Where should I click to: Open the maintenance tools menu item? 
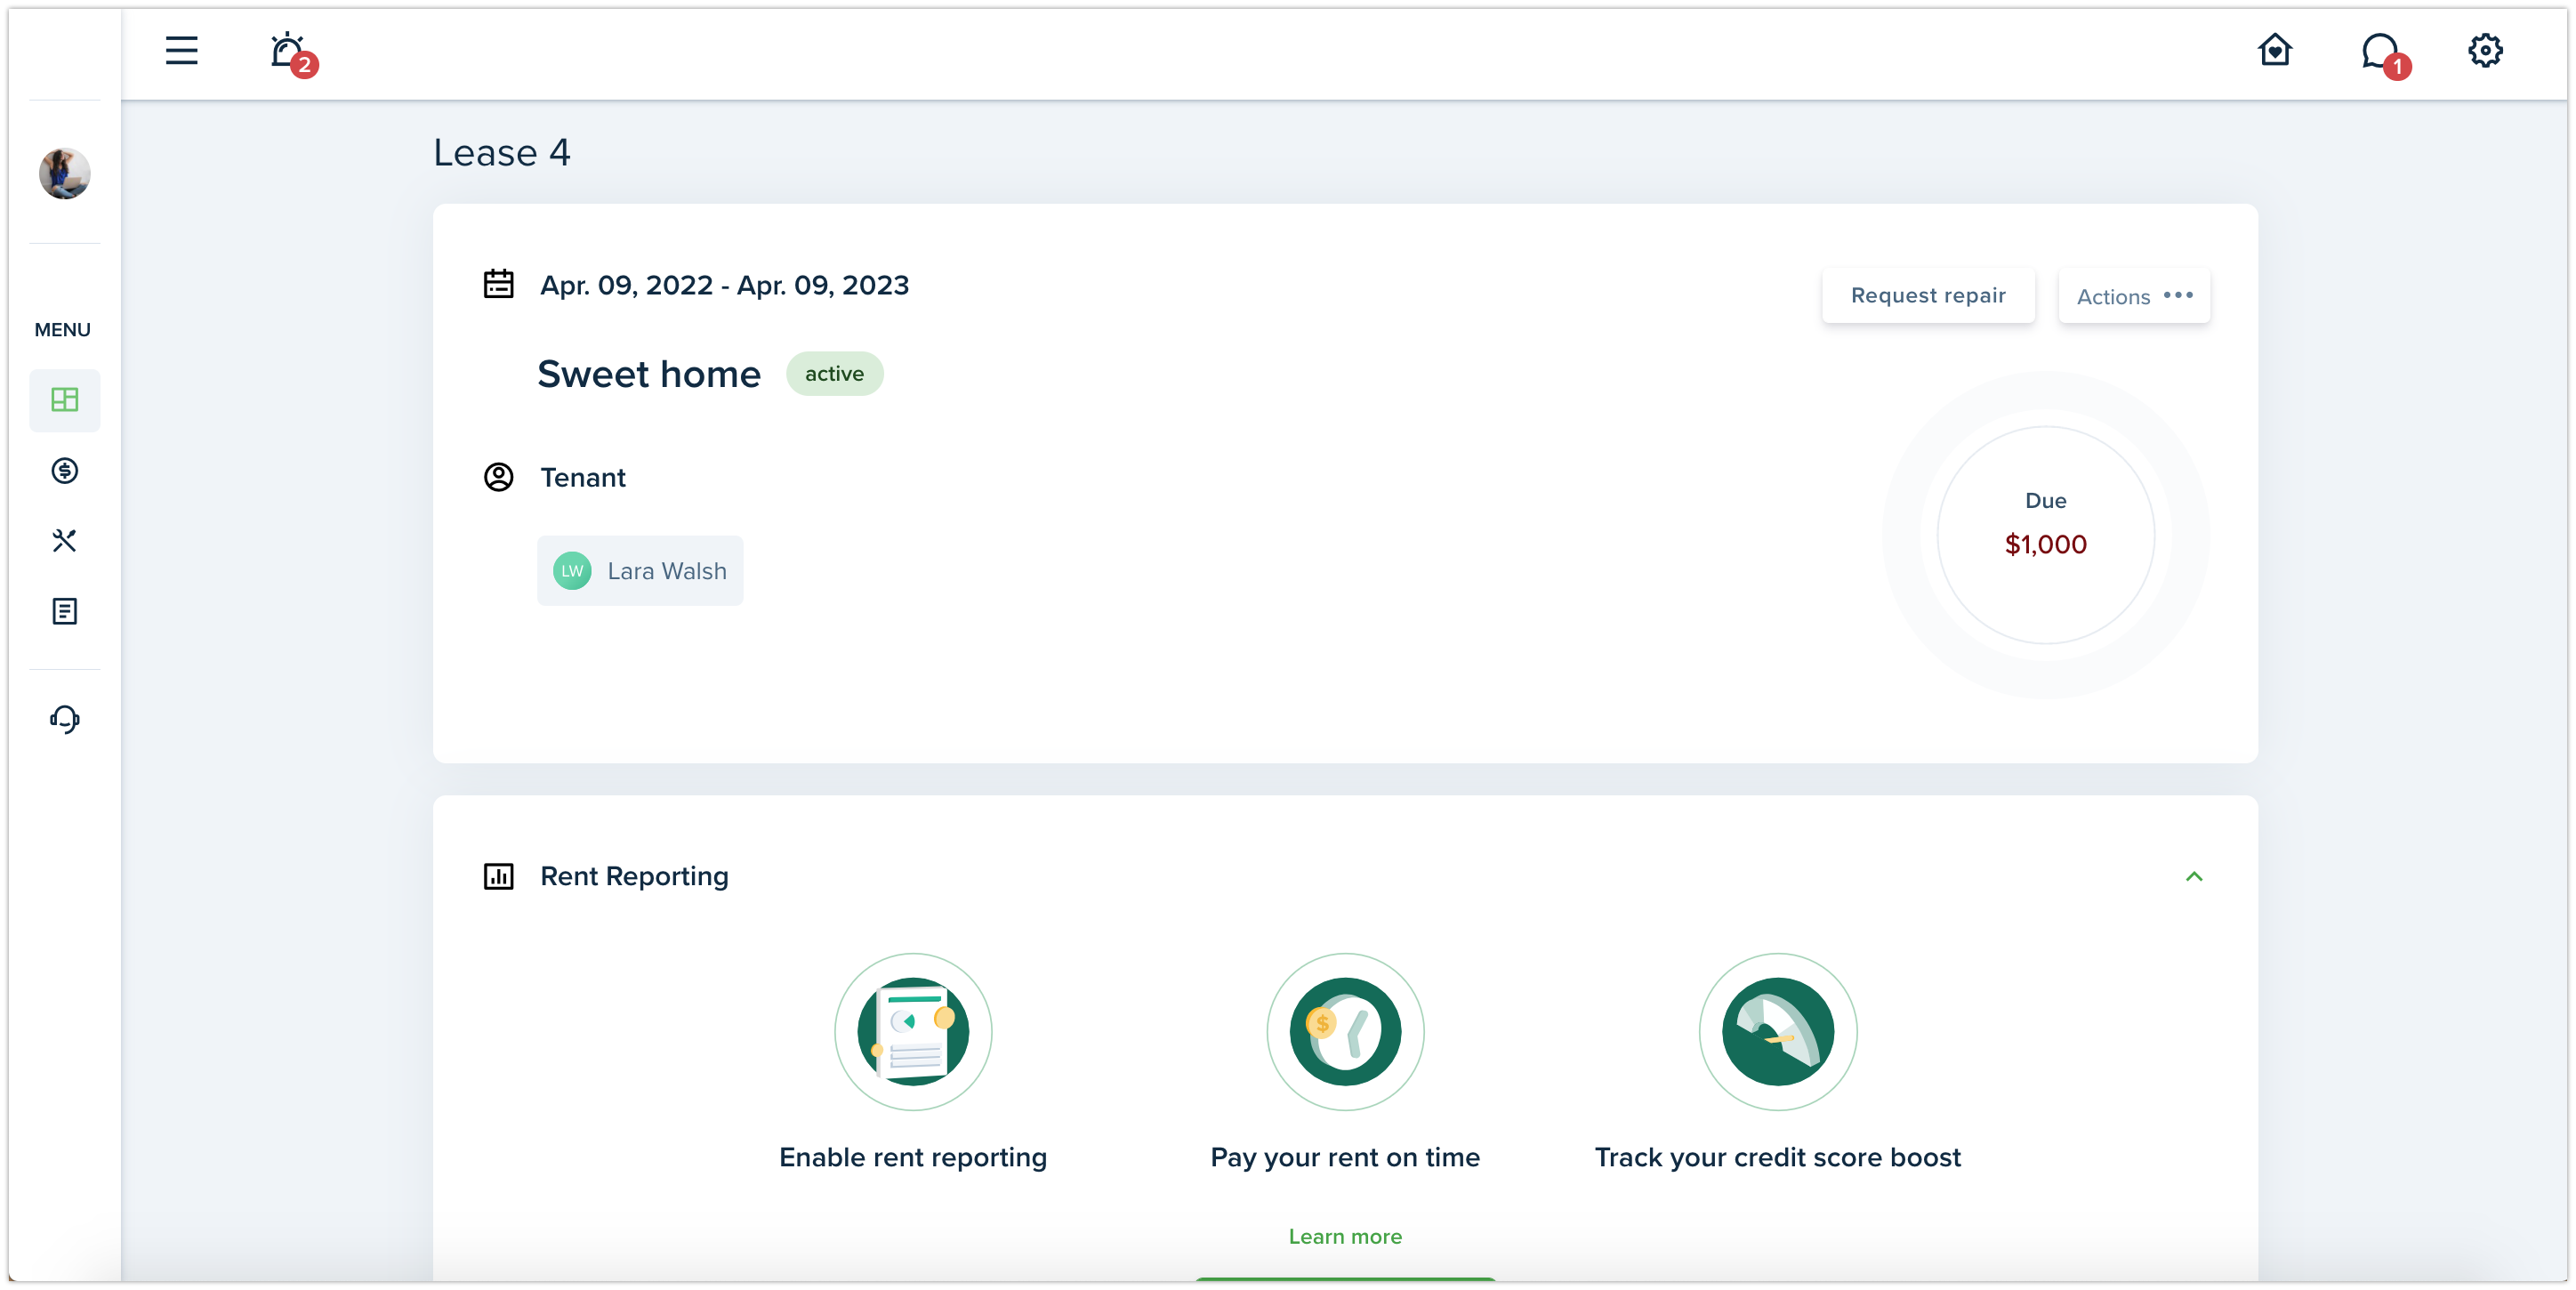64,540
